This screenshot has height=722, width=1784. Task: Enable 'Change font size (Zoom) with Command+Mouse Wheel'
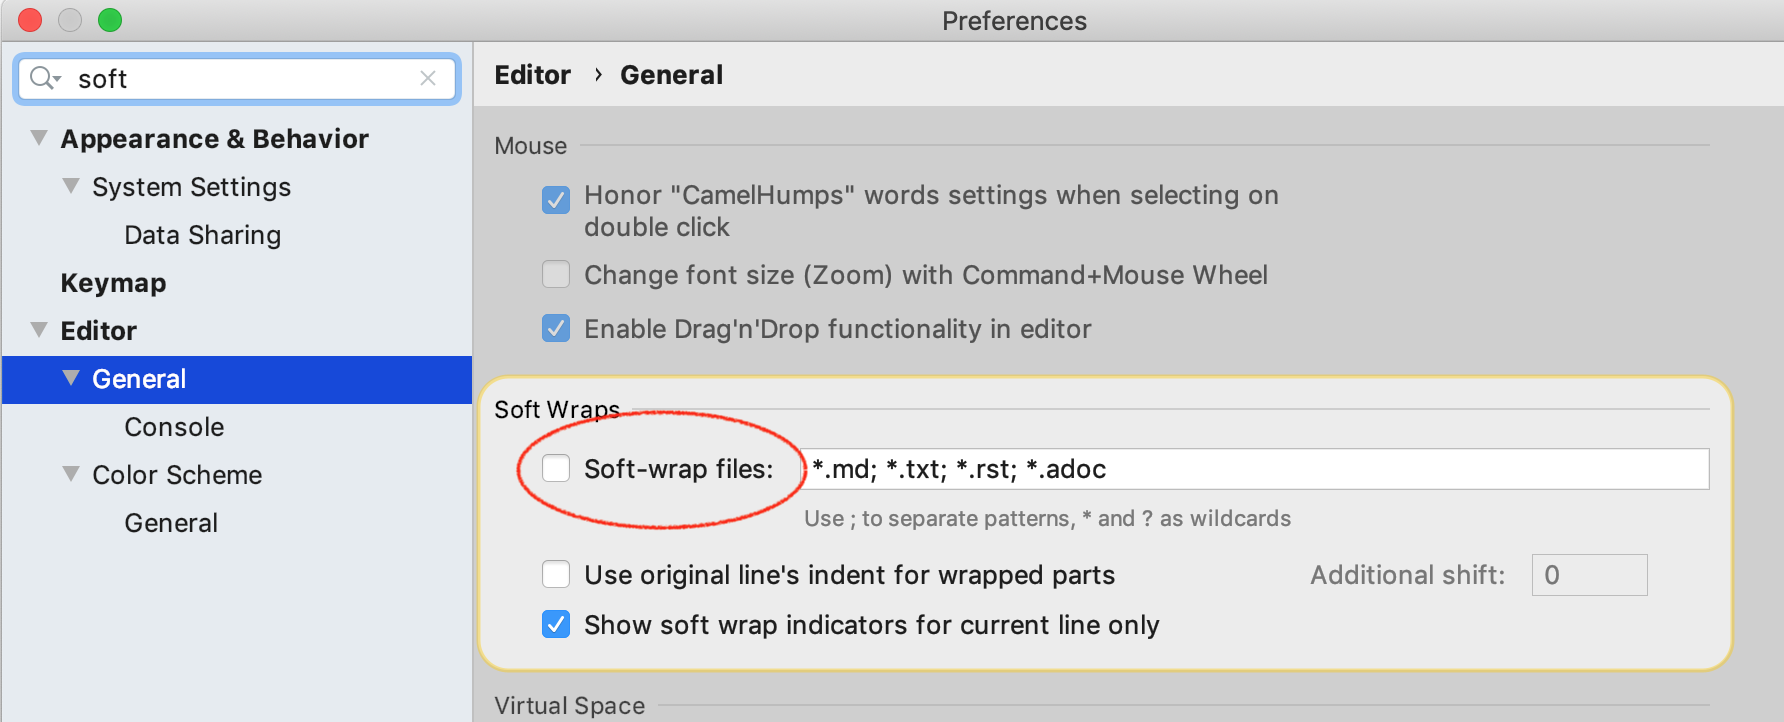556,274
